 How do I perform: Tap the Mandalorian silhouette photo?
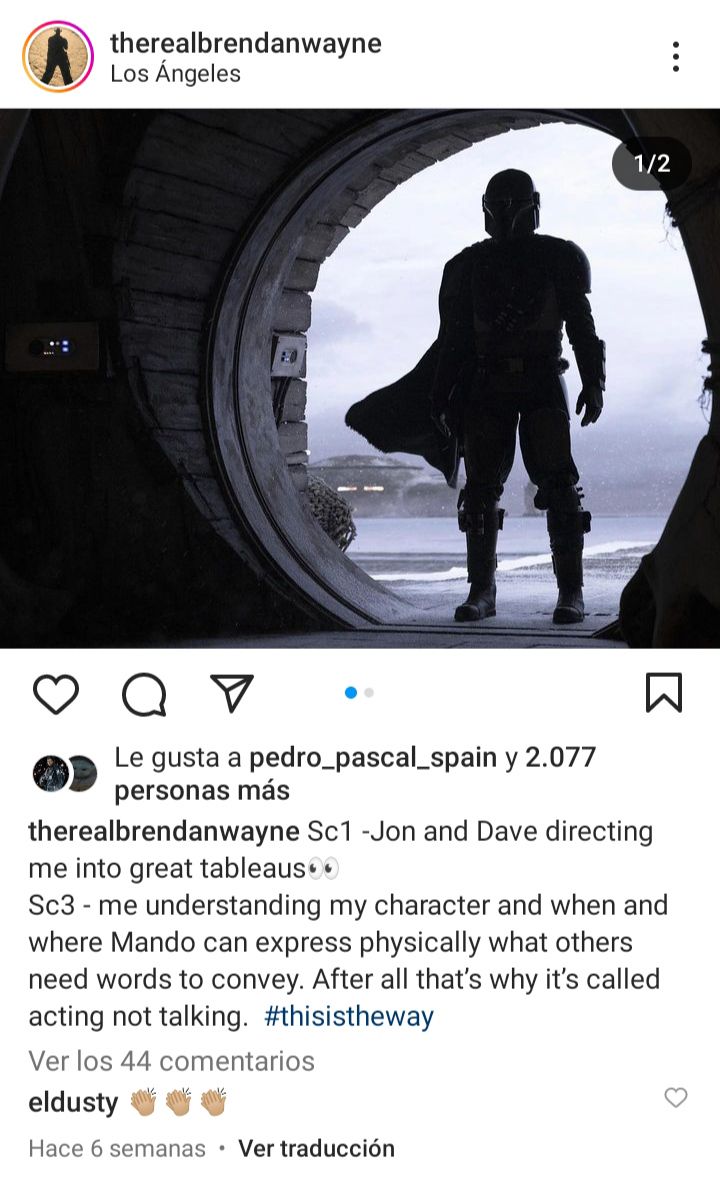(360, 378)
